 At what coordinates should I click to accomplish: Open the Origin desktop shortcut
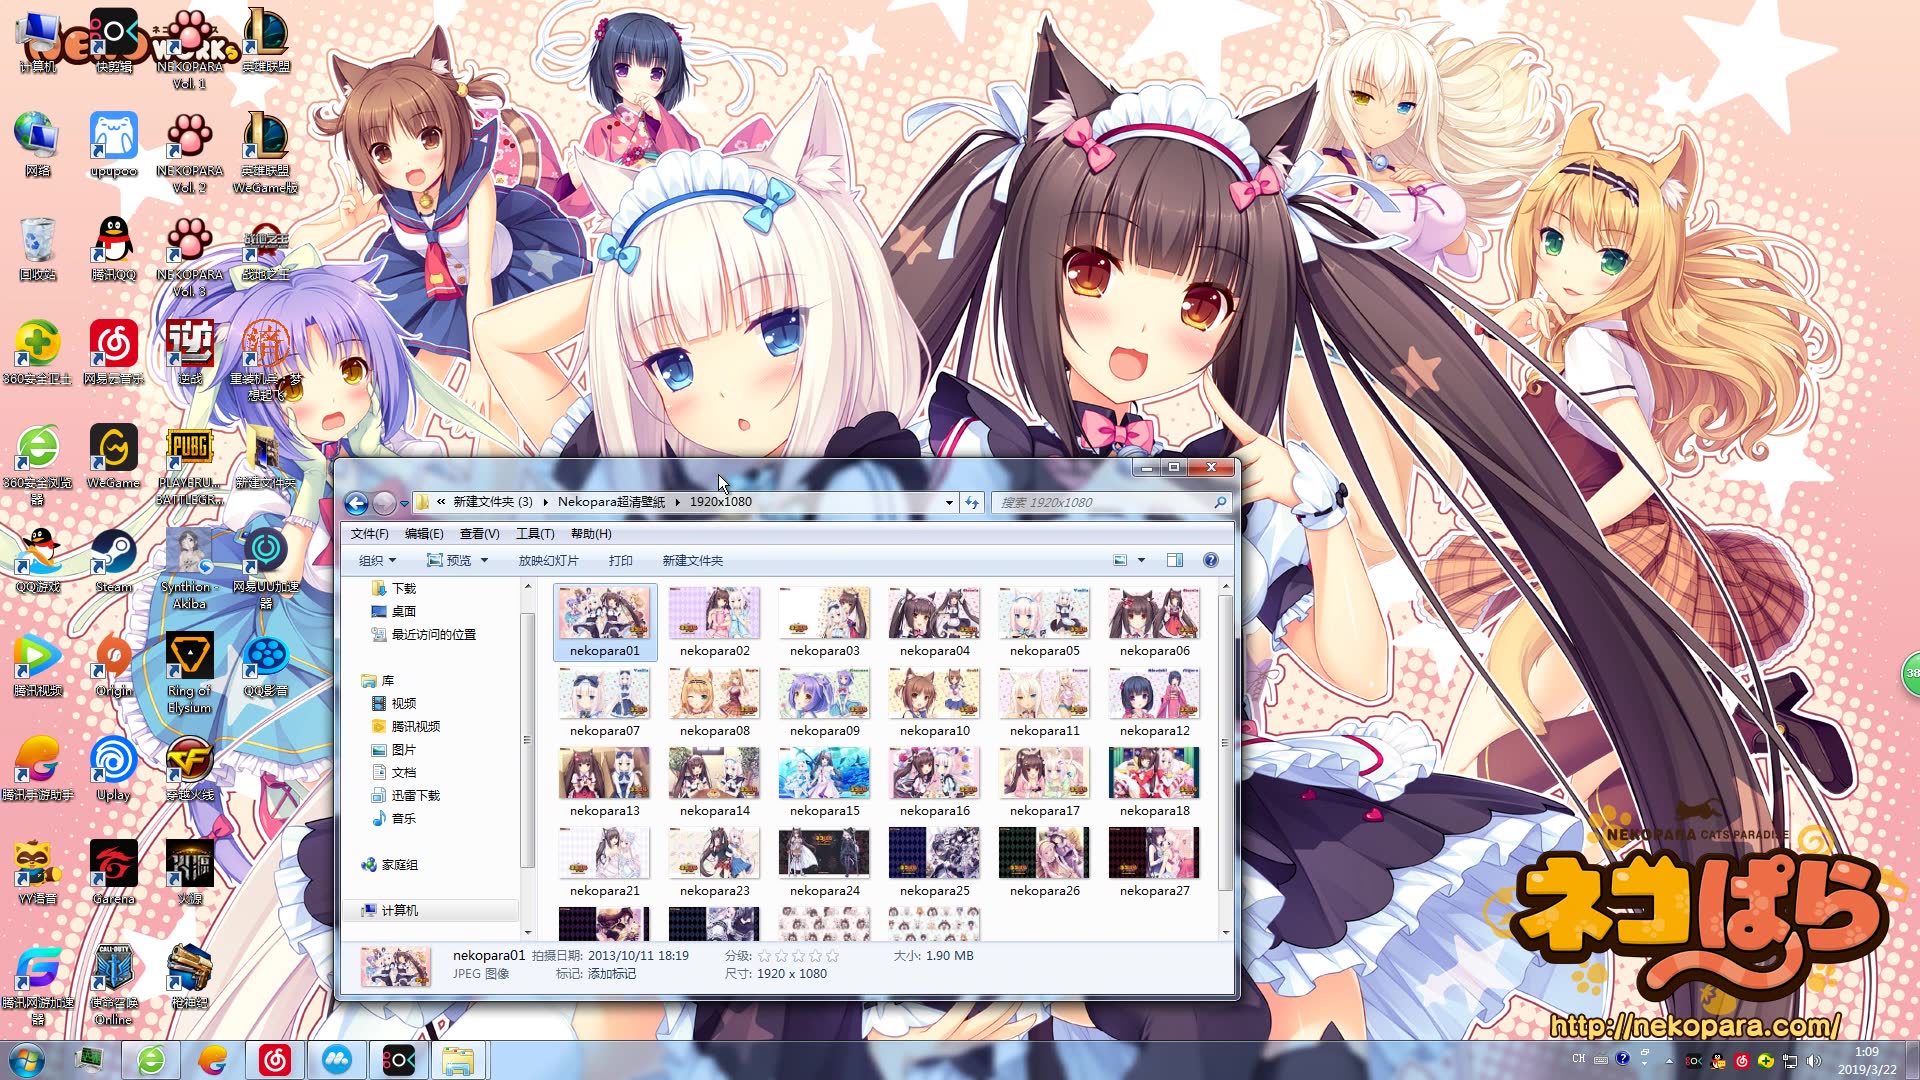(x=113, y=664)
